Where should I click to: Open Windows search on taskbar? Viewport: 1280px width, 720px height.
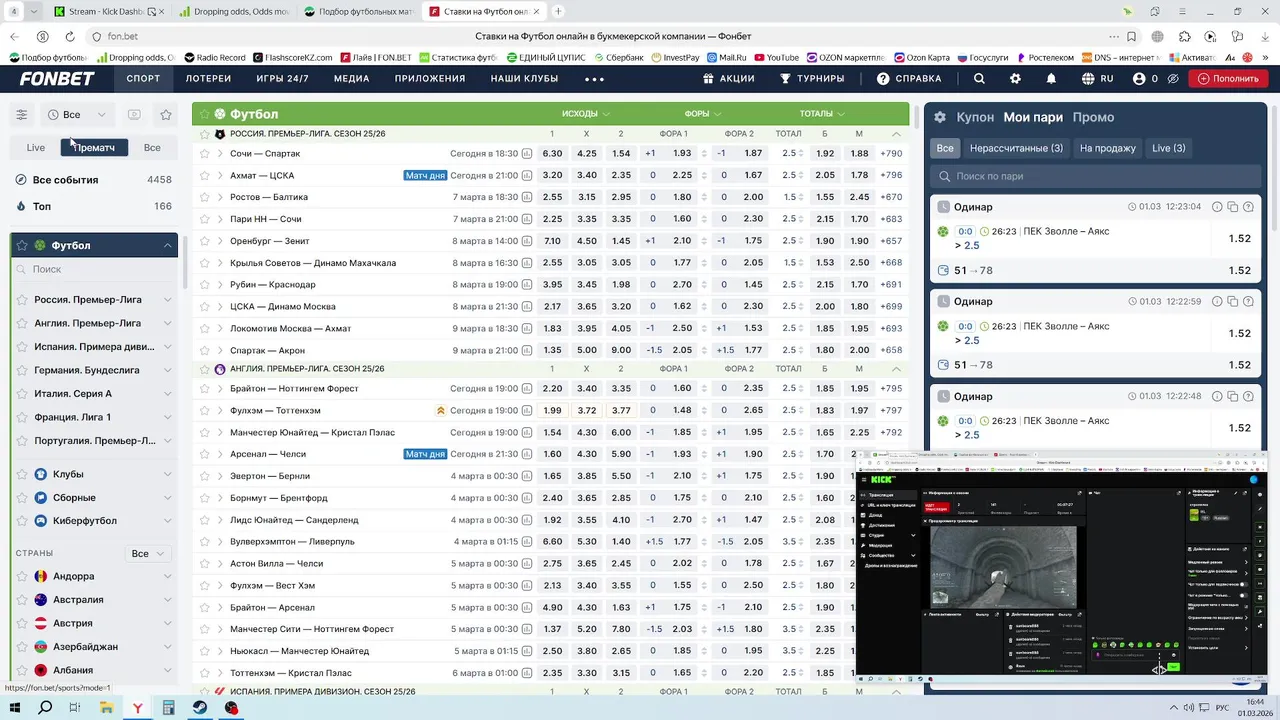point(45,708)
